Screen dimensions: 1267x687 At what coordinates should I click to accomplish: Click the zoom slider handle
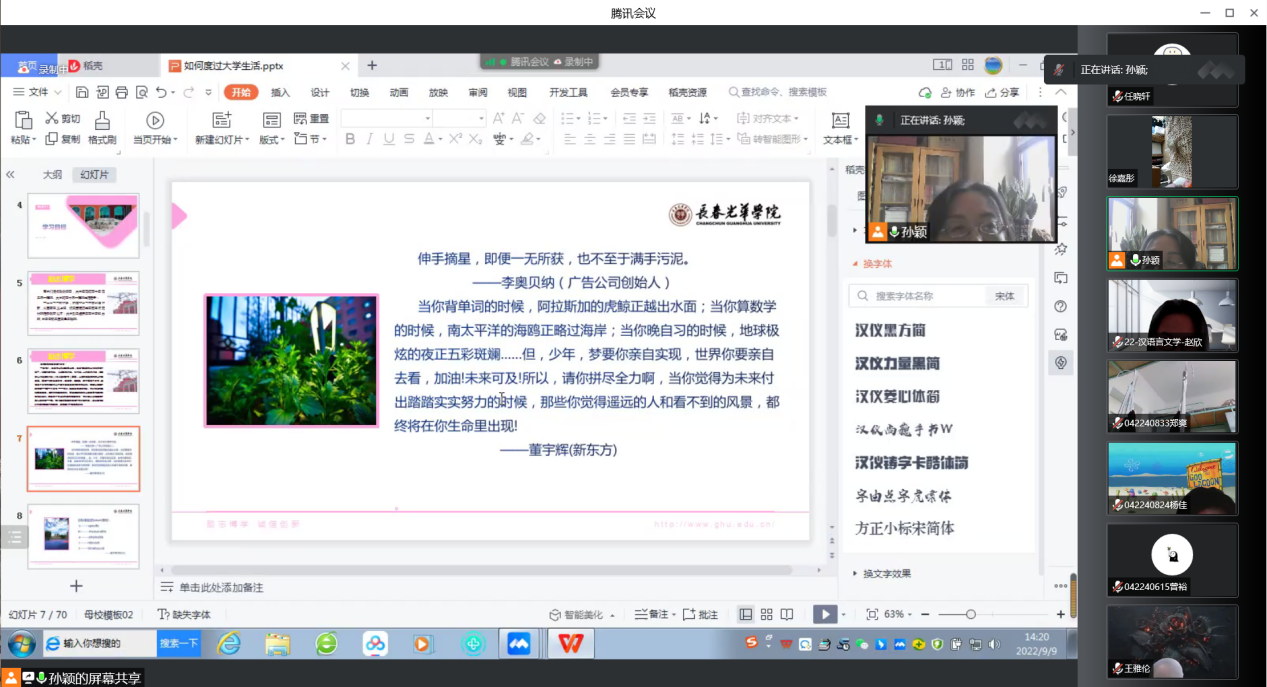[970, 614]
